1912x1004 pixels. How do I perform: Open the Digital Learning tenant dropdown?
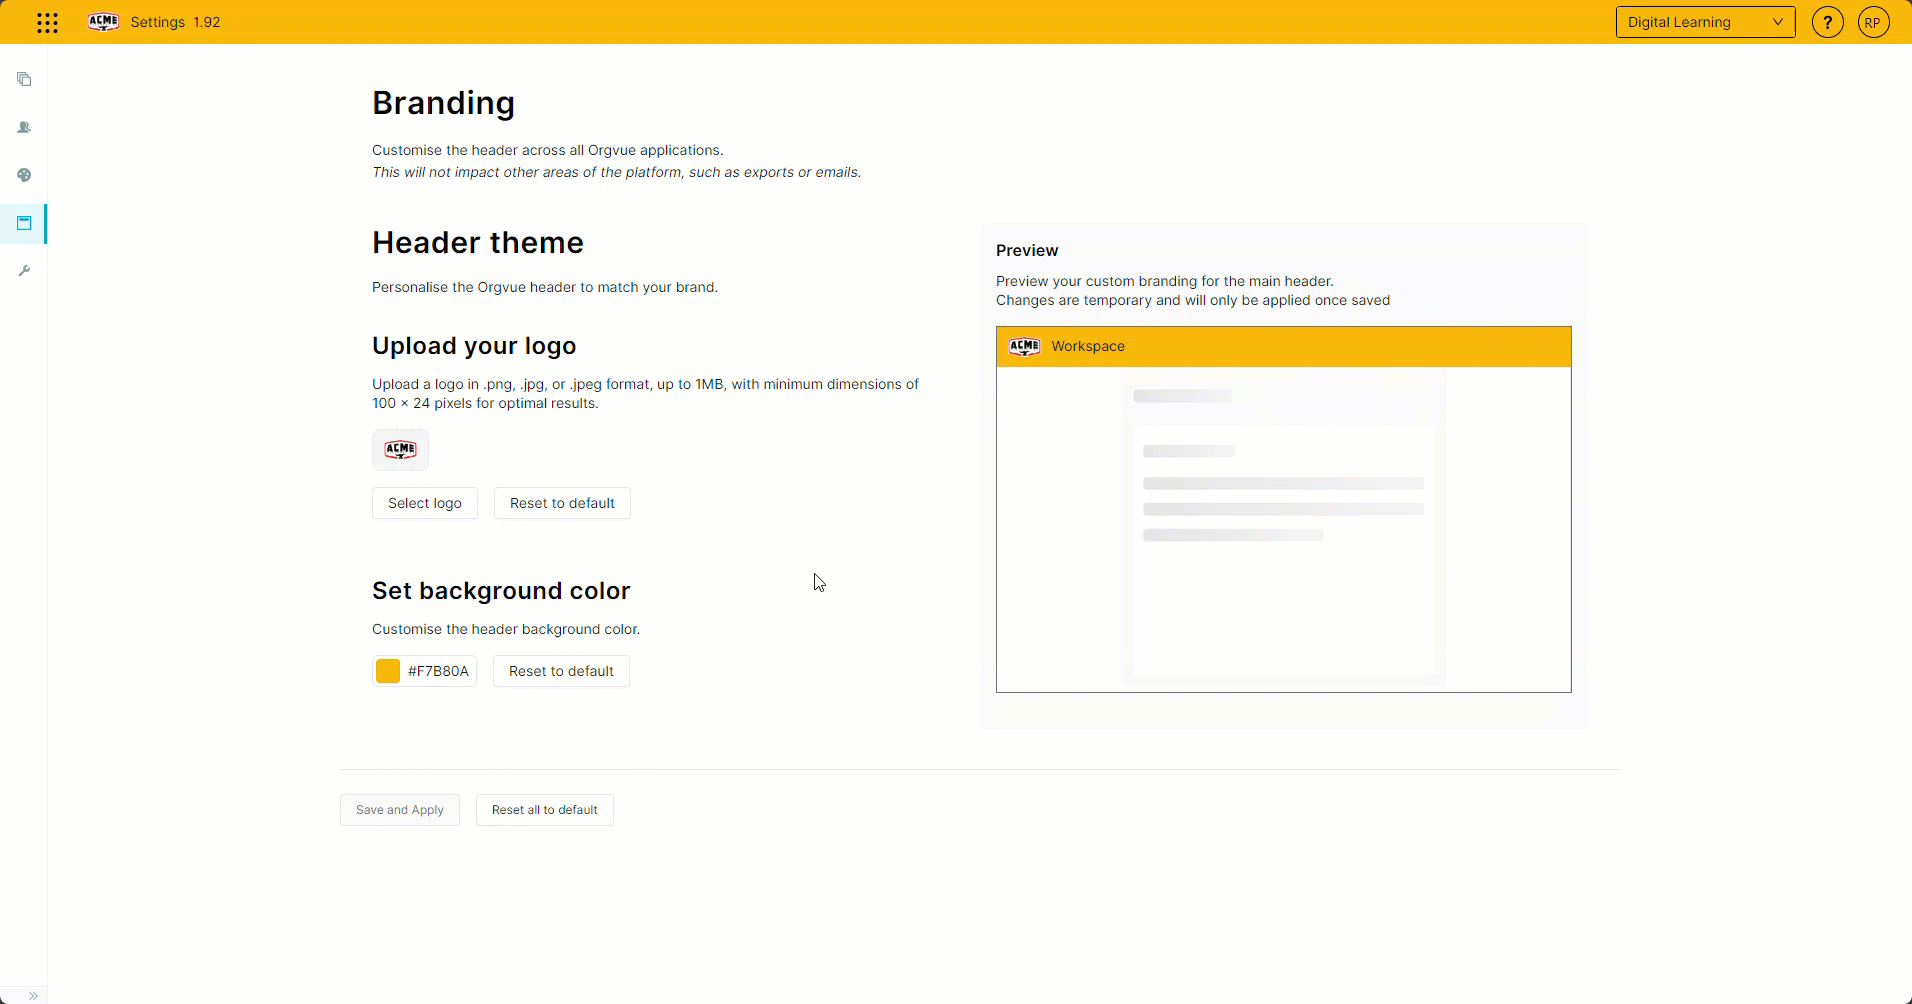[x=1705, y=22]
